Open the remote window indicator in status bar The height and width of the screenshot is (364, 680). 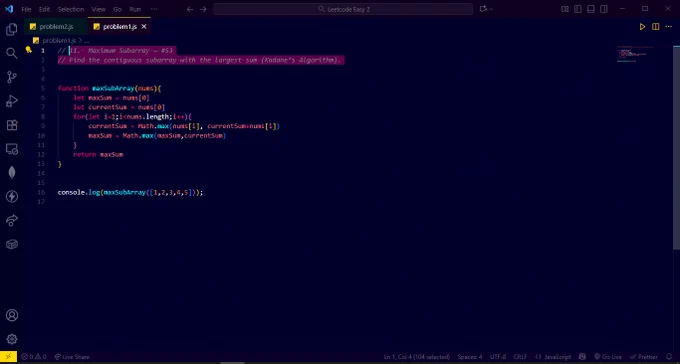8,357
